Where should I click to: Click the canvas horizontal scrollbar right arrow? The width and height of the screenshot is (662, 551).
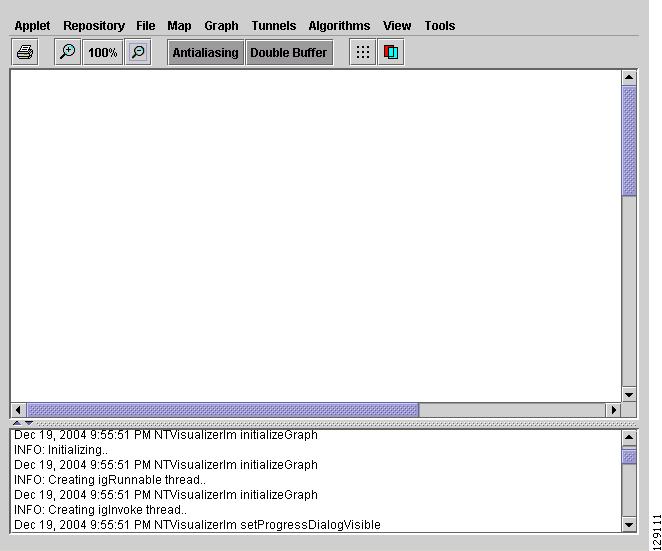pyautogui.click(x=613, y=410)
